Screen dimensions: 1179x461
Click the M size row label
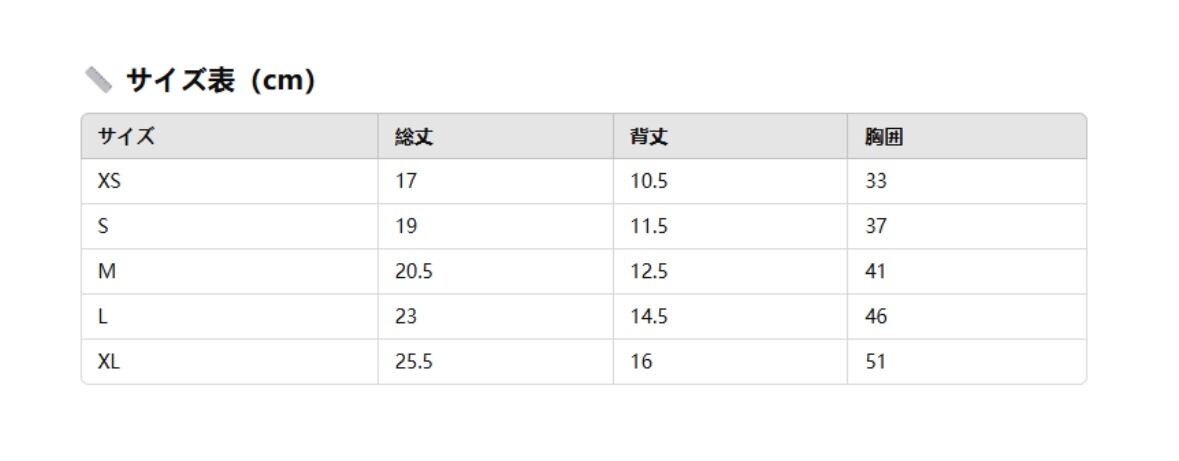[105, 272]
